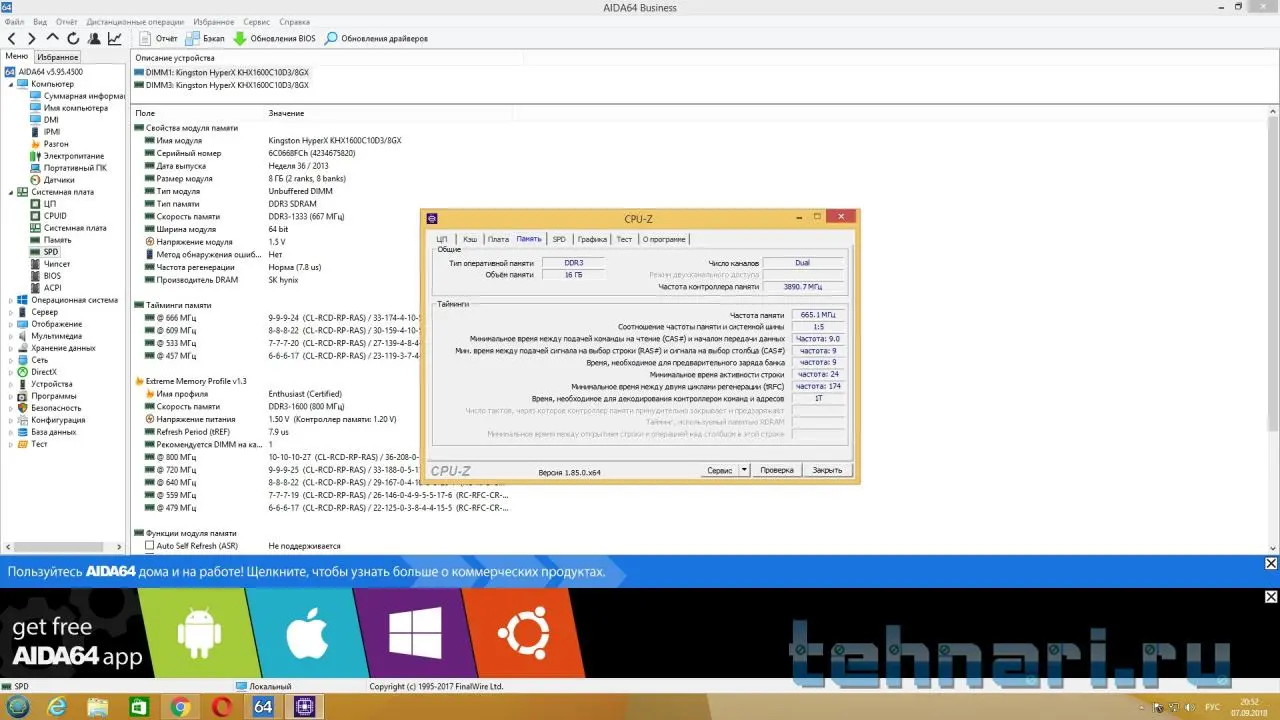
Task: Select DIMM1 Kingston HyperX device row
Action: (227, 73)
